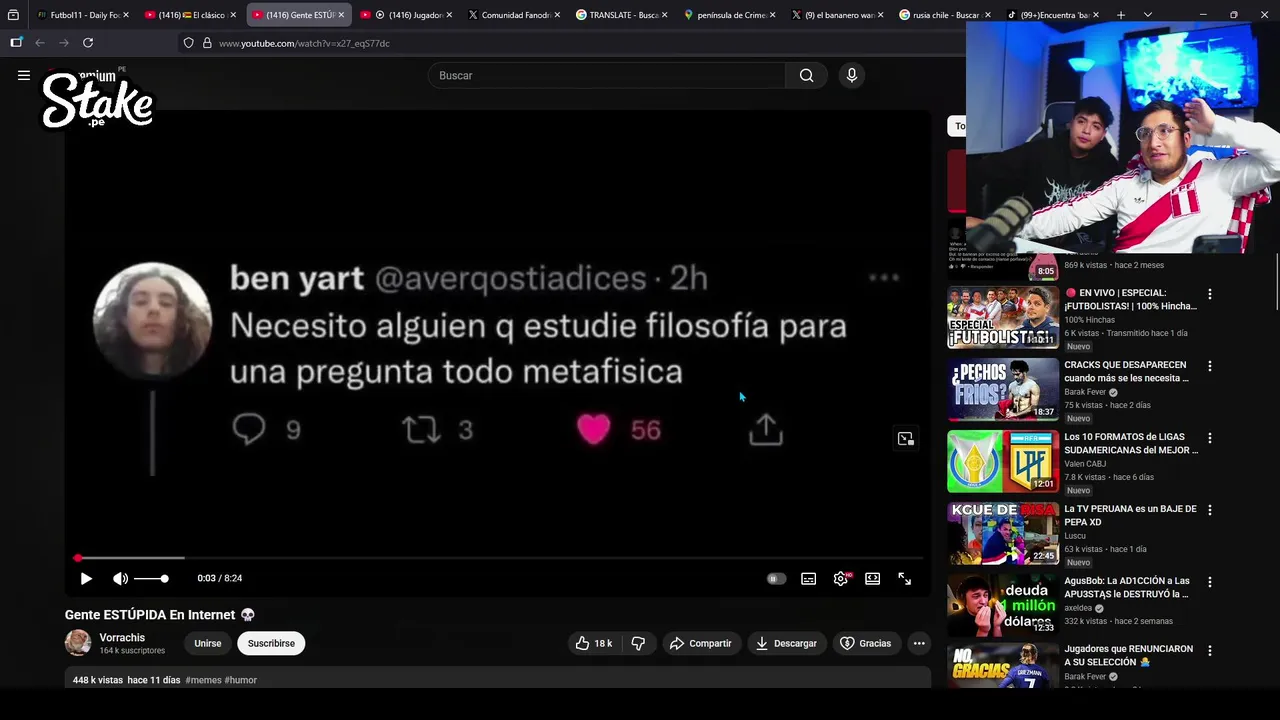Like the video with 18 k likes
This screenshot has width=1280, height=720.
pos(593,643)
